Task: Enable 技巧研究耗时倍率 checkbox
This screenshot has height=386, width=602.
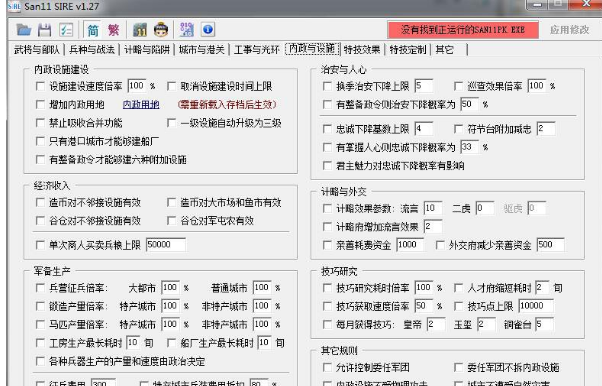Action: pos(327,288)
